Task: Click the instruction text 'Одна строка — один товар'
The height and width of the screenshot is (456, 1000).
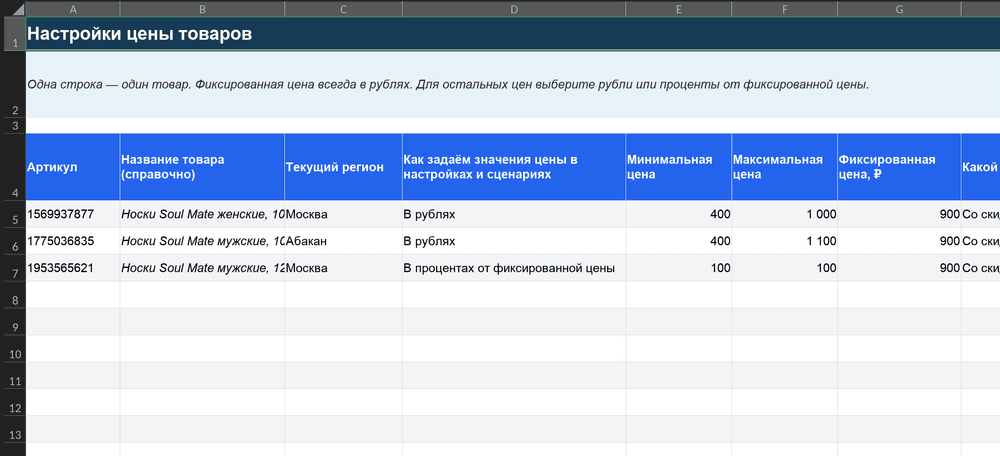Action: pyautogui.click(x=107, y=84)
